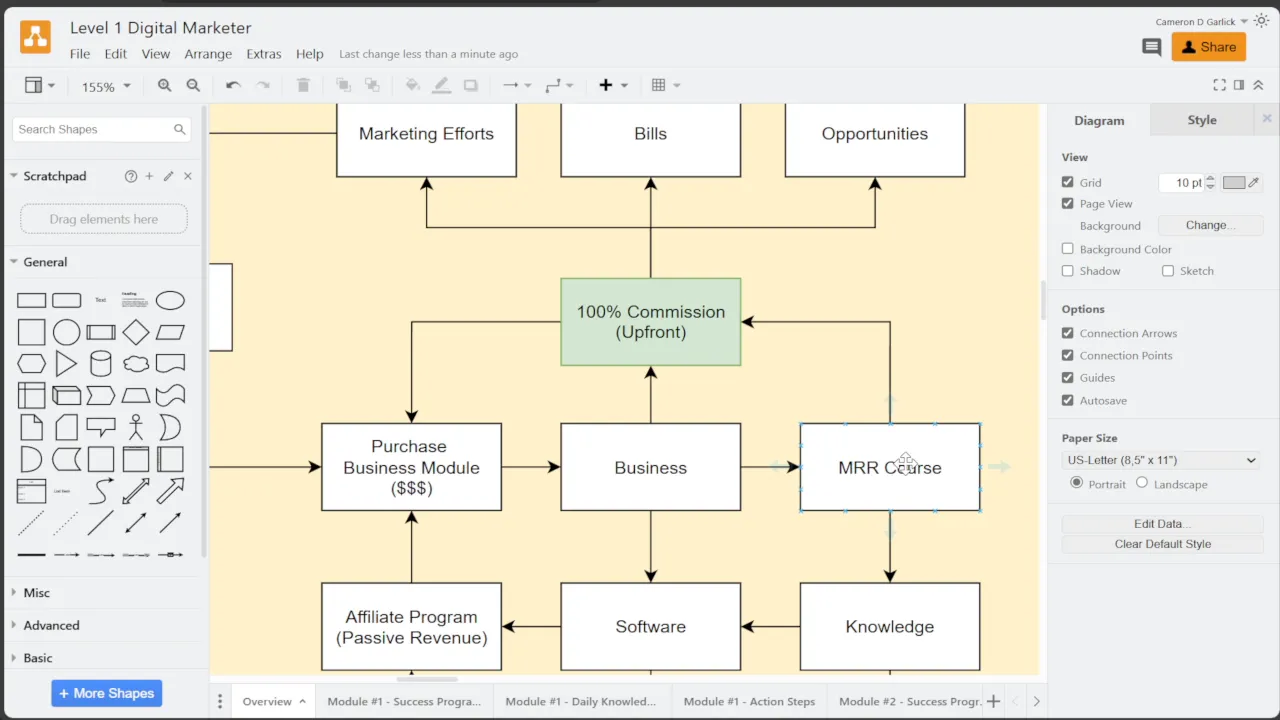Open Module #1 - Action Steps page tab

pyautogui.click(x=749, y=701)
